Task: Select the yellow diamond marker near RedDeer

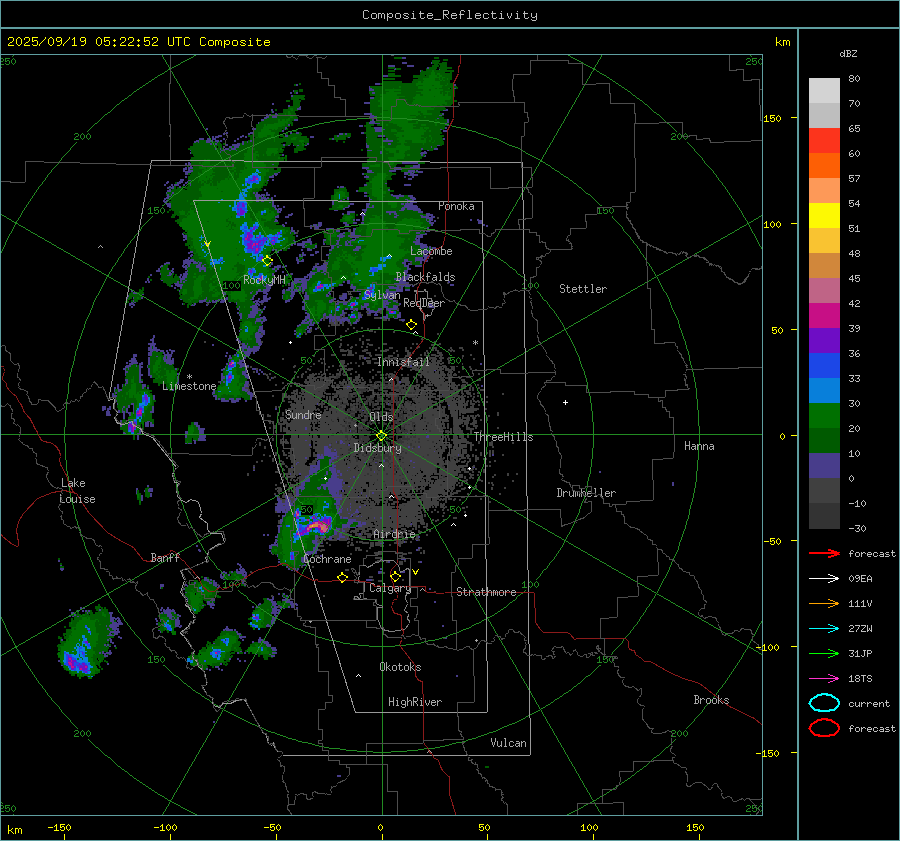Action: pos(411,325)
